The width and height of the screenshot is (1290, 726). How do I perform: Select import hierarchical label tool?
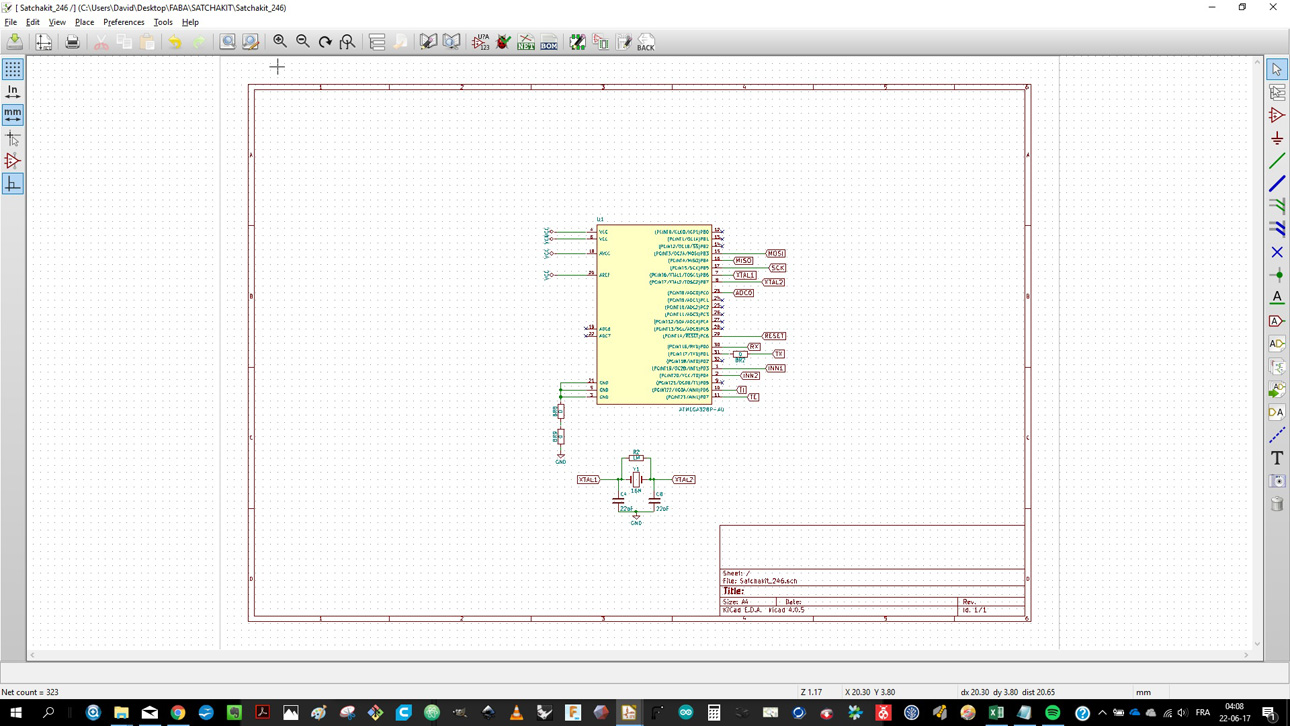1277,390
